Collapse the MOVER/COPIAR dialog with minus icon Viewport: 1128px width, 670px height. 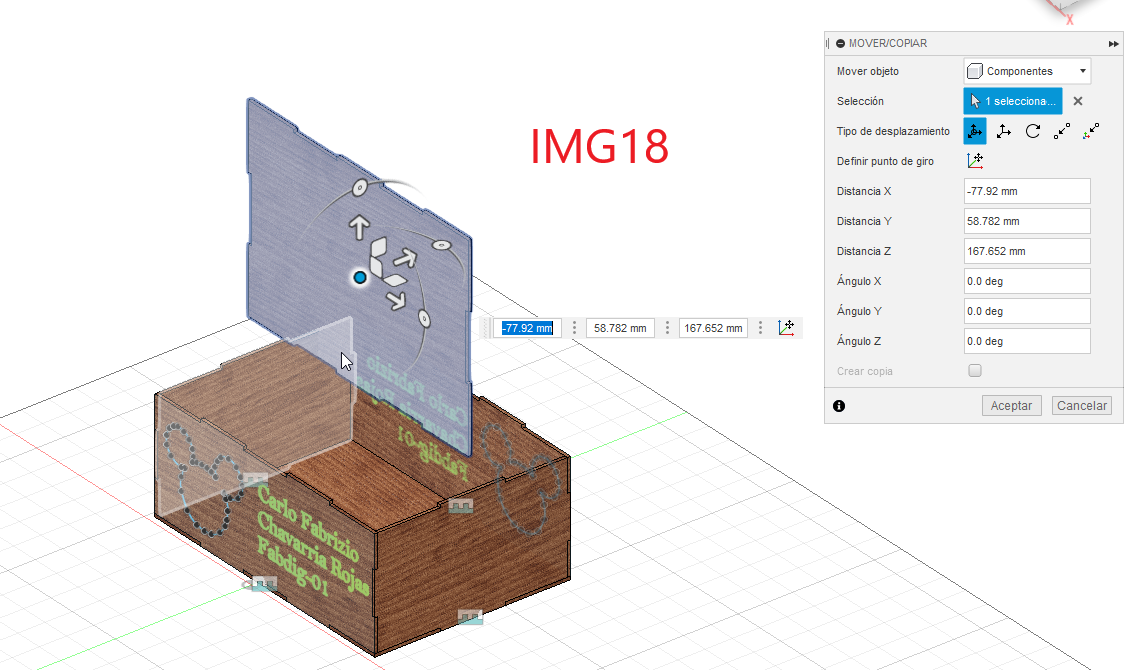point(840,44)
